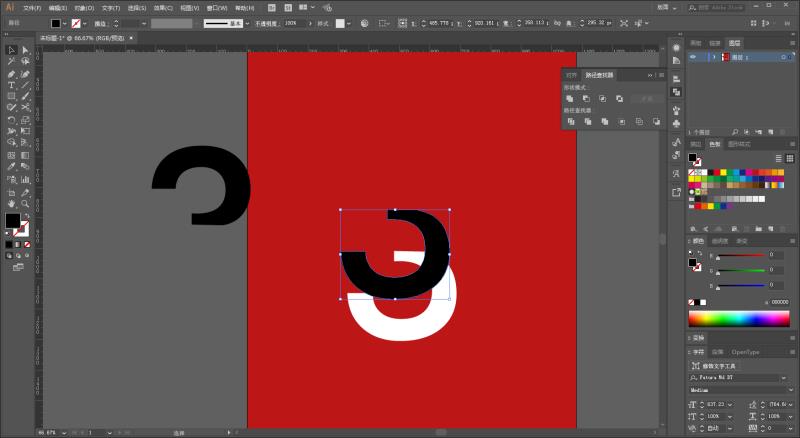
Task: Select the Scissors tool
Action: pos(25,108)
